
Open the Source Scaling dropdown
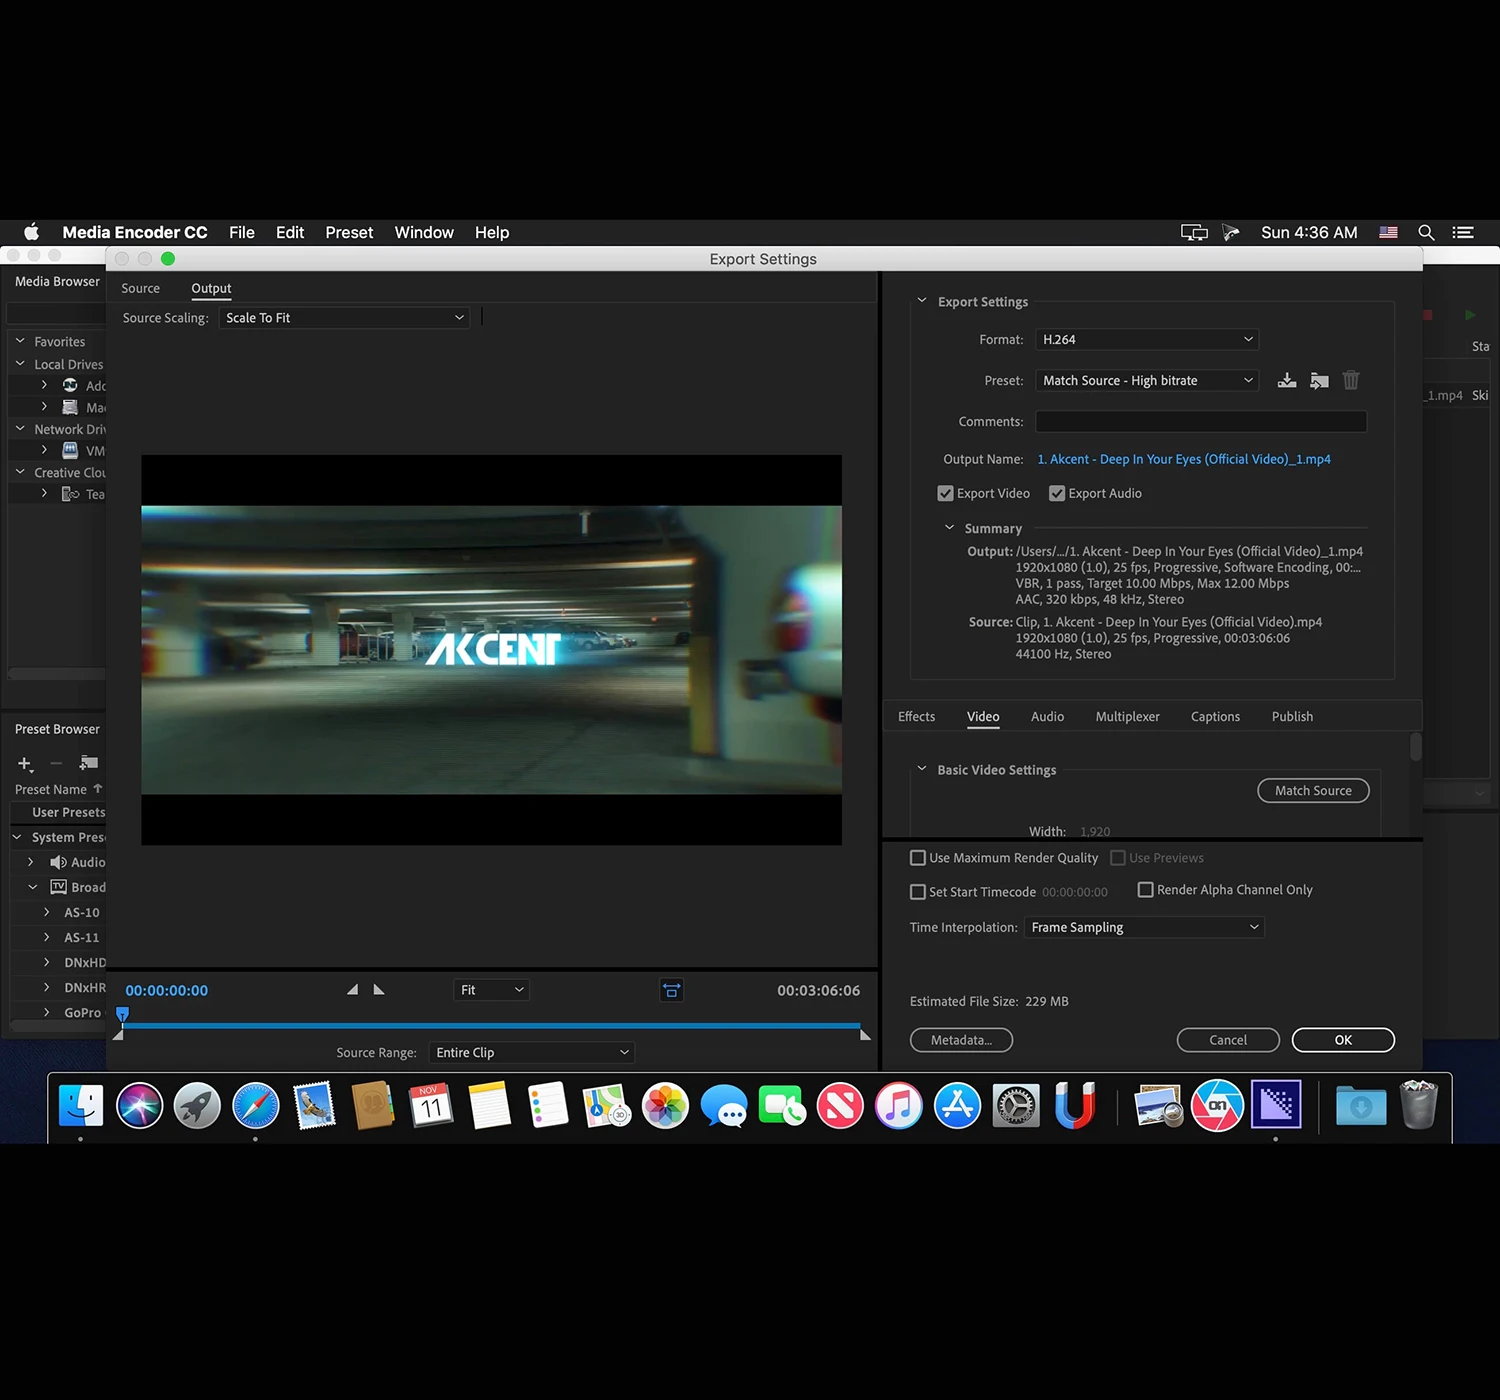[x=344, y=318]
